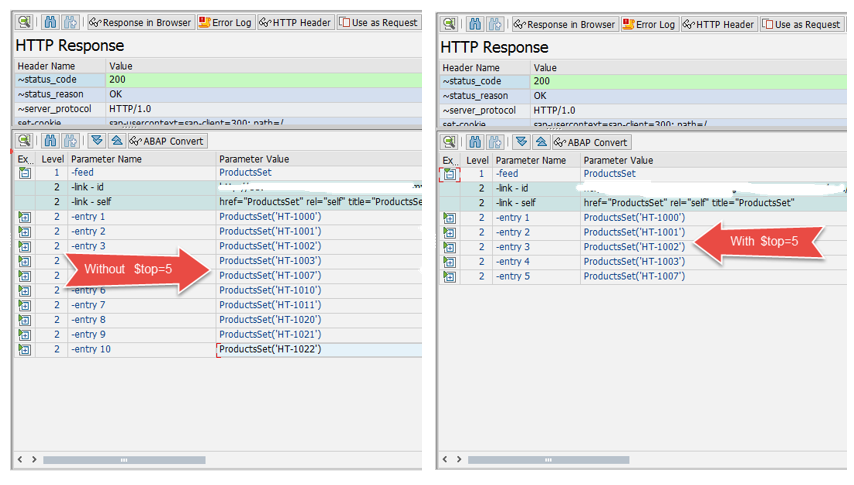Viewport: 854px width, 485px height.
Task: Click horizontal scrollbar in left panel
Action: point(124,460)
